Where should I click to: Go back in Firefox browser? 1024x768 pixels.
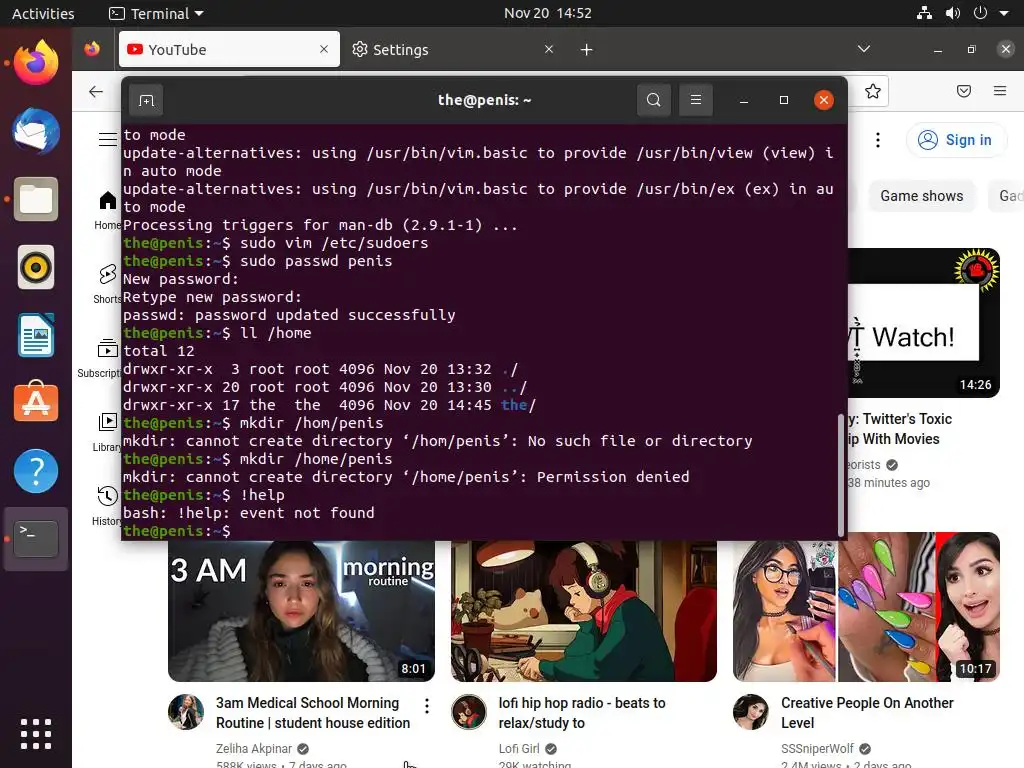pos(96,91)
